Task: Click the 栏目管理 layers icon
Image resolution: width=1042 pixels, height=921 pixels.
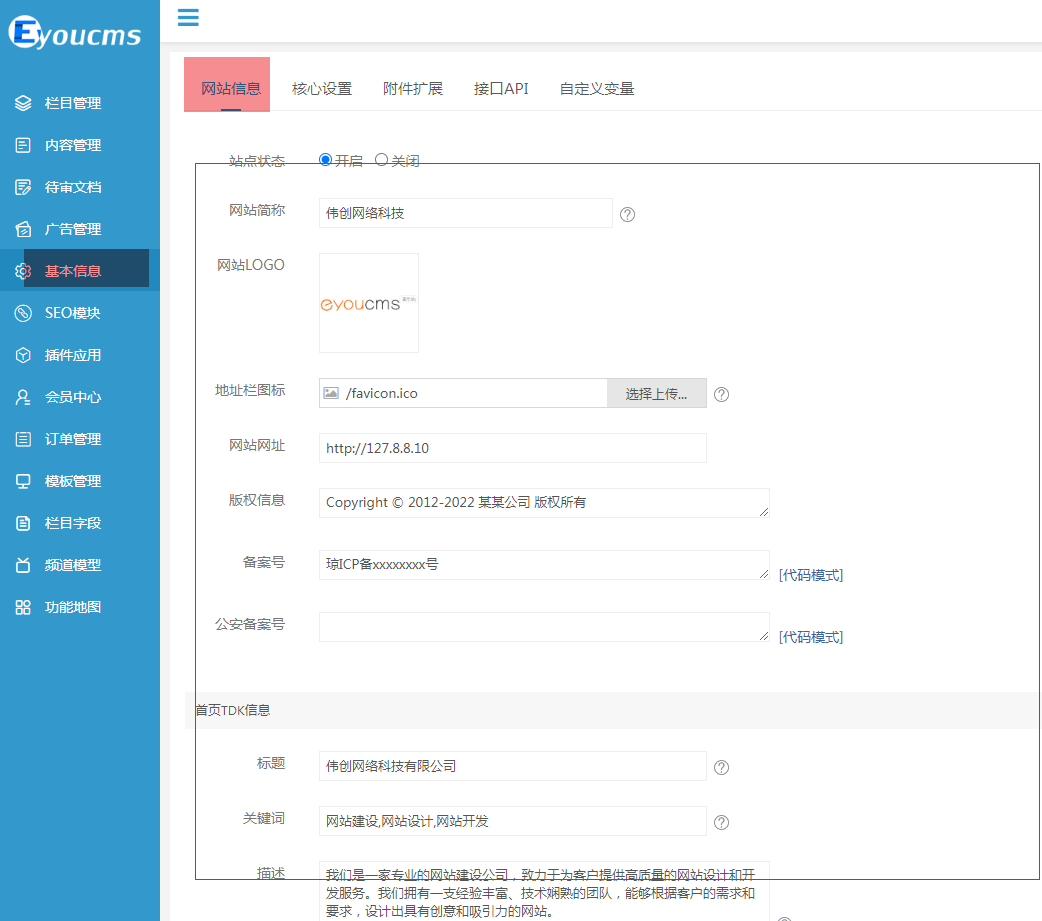Action: tap(23, 103)
